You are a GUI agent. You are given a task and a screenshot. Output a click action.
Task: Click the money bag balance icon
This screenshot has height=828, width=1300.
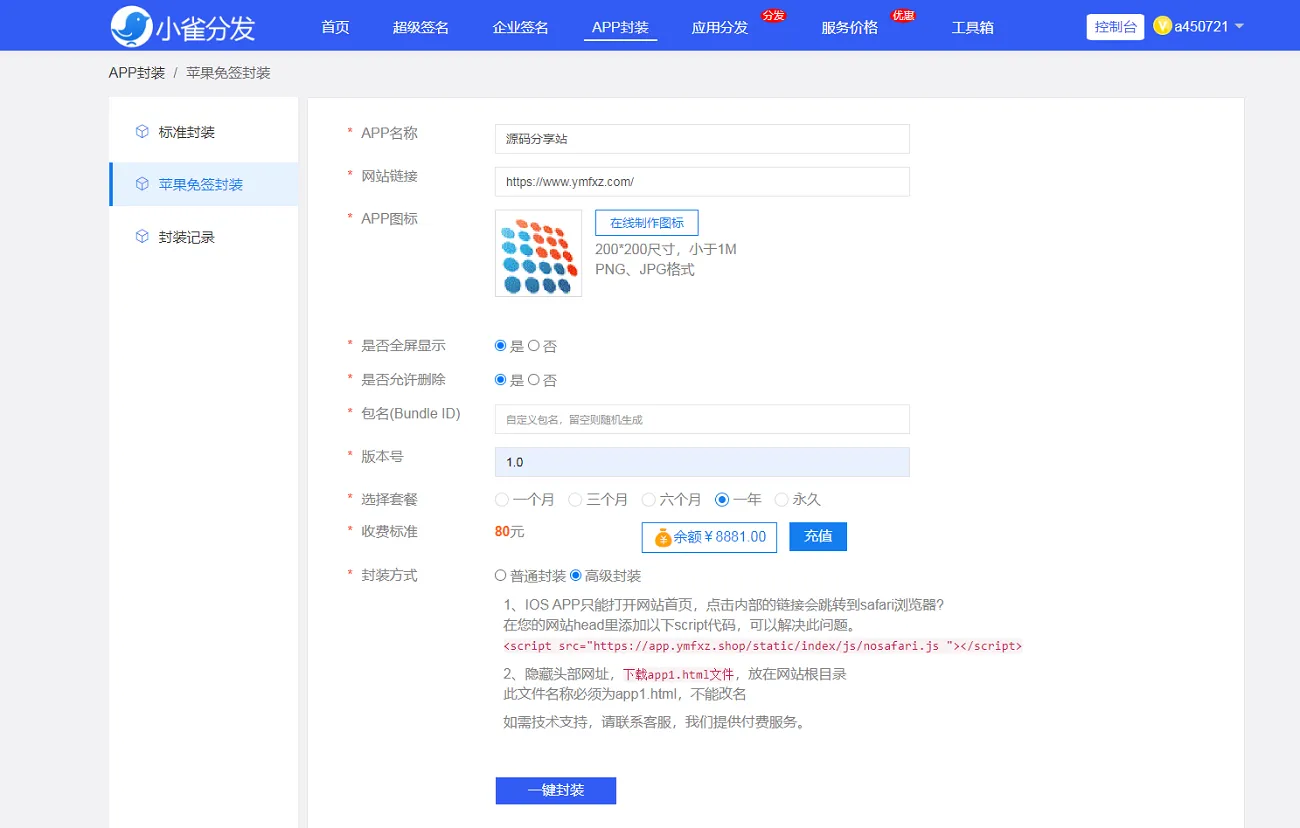point(663,537)
